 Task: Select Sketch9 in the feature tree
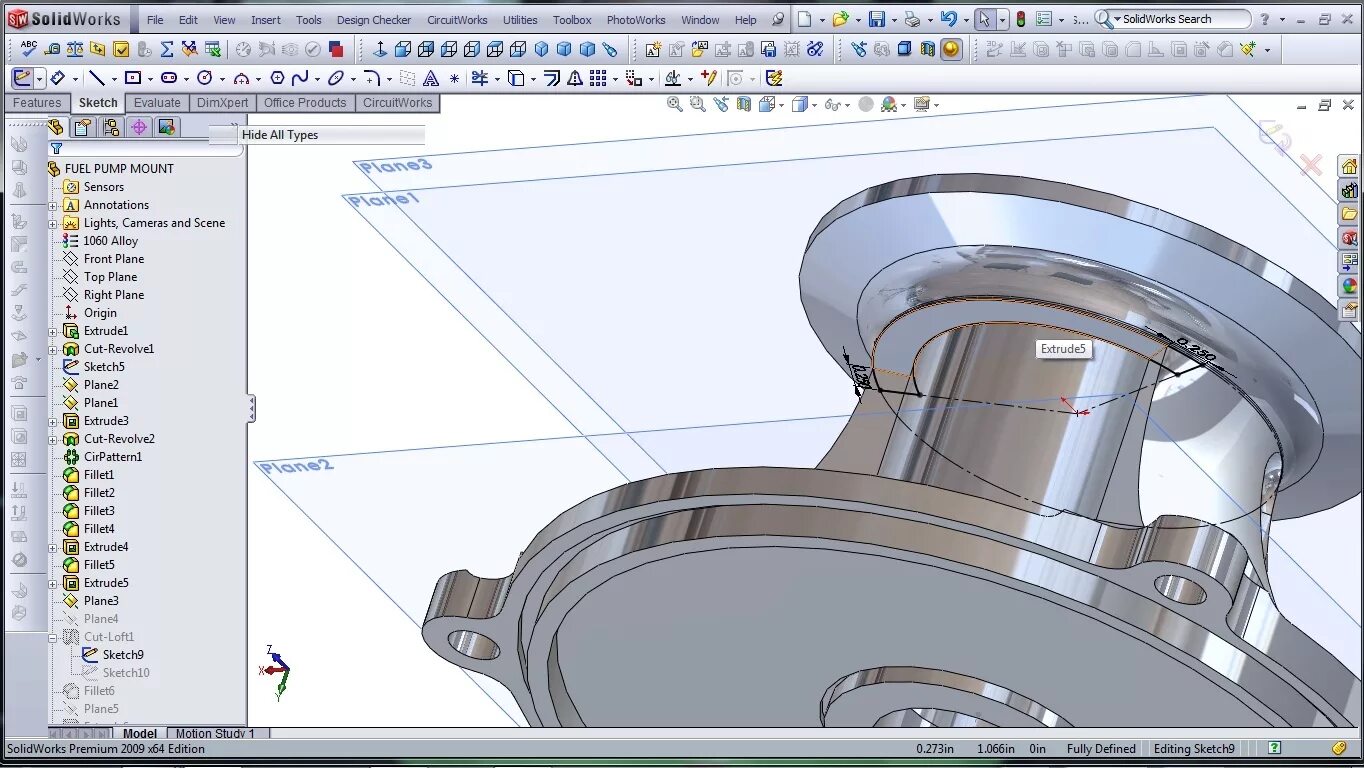[122, 655]
